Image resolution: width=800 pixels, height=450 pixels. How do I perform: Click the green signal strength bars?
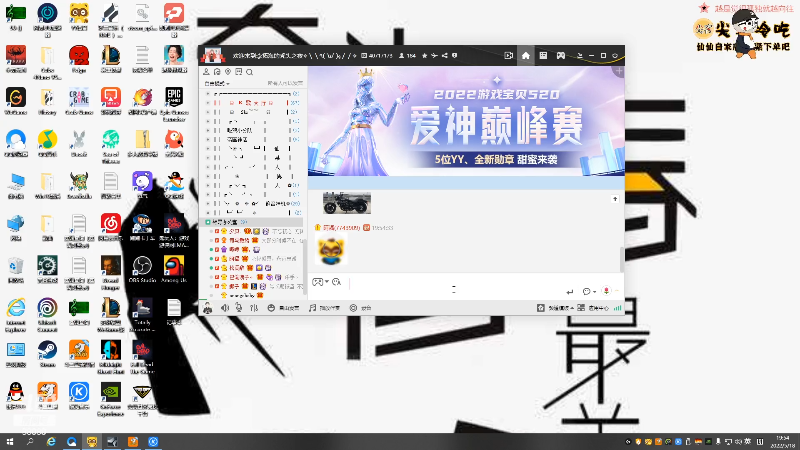coord(617,308)
